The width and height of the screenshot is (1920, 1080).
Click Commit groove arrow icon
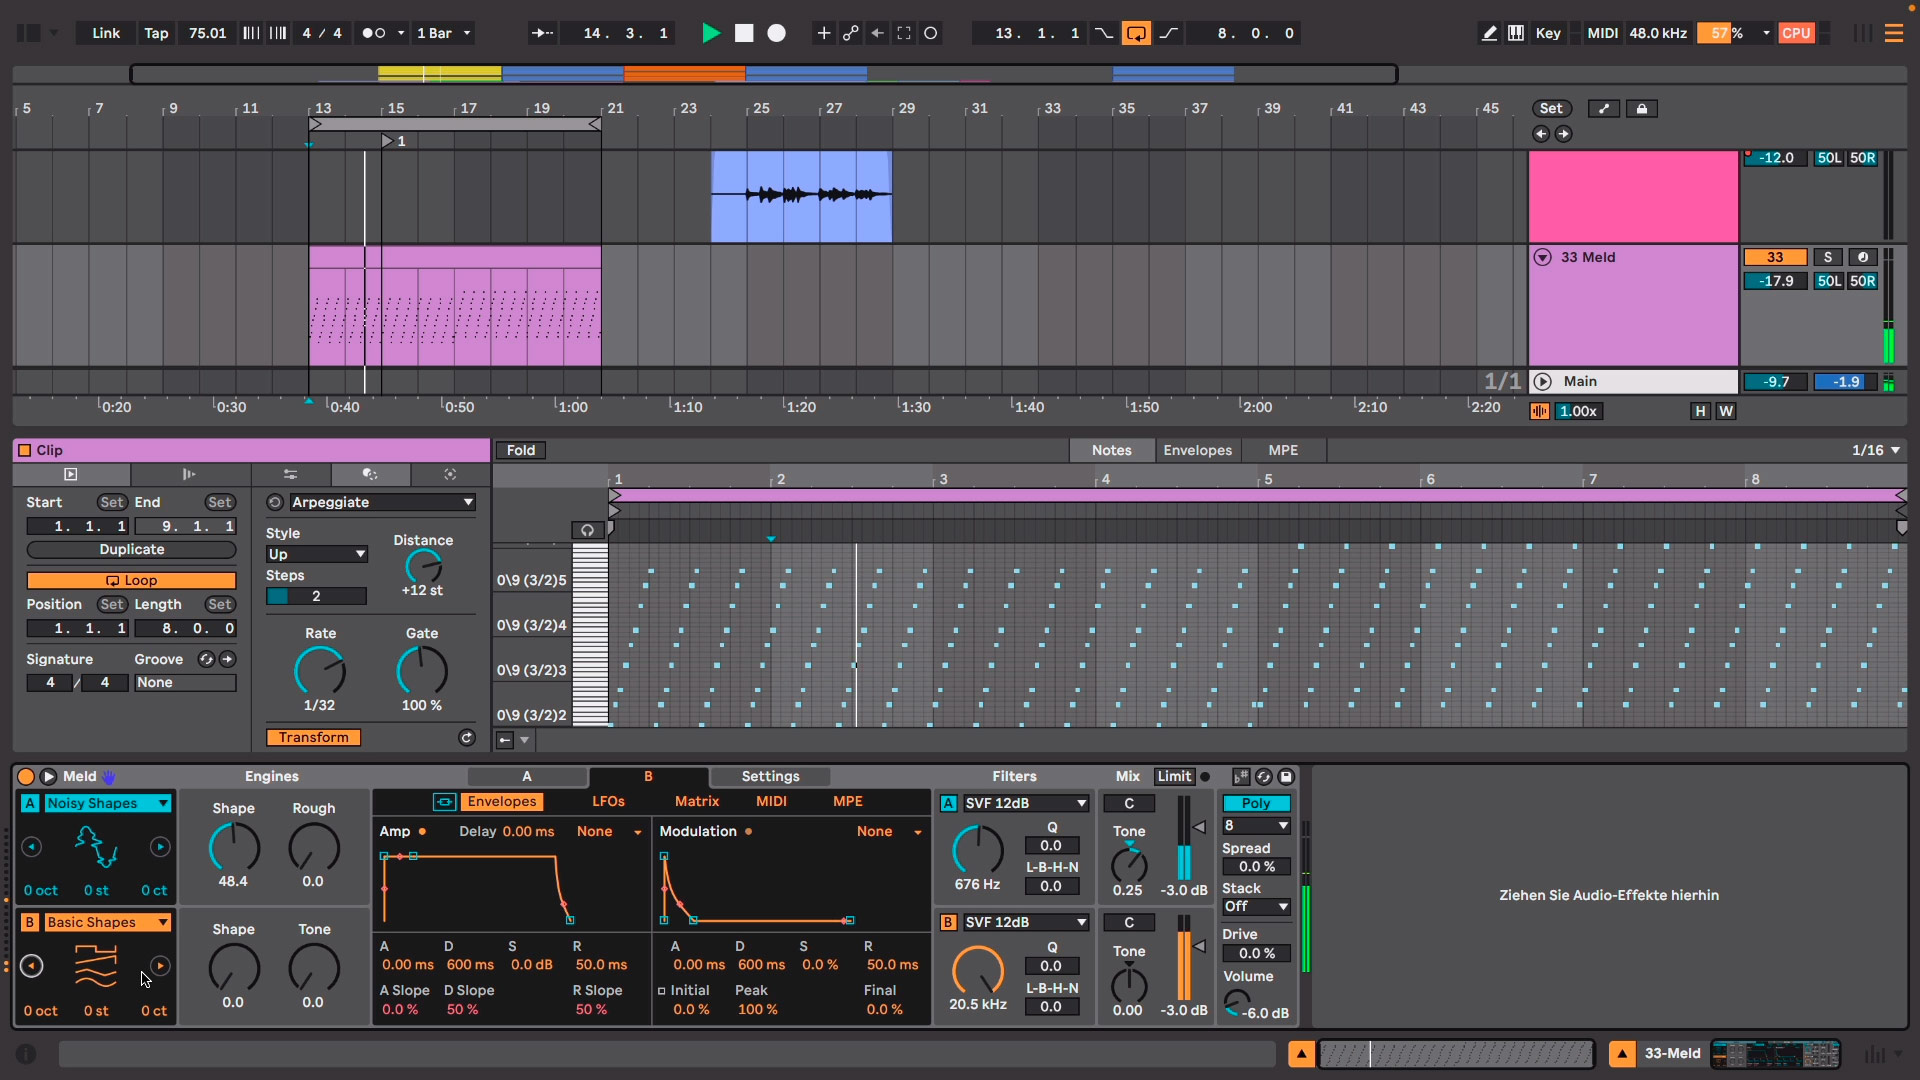point(228,659)
